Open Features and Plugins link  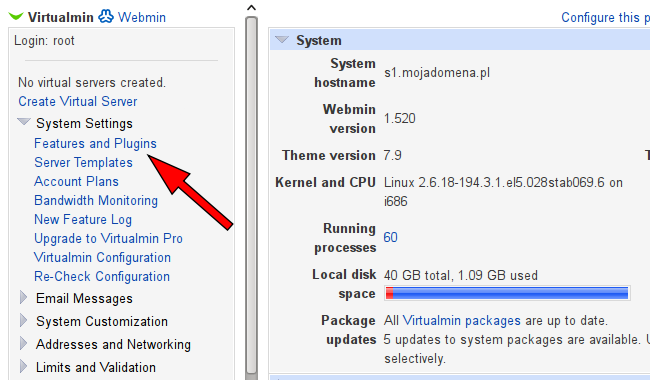click(x=95, y=143)
